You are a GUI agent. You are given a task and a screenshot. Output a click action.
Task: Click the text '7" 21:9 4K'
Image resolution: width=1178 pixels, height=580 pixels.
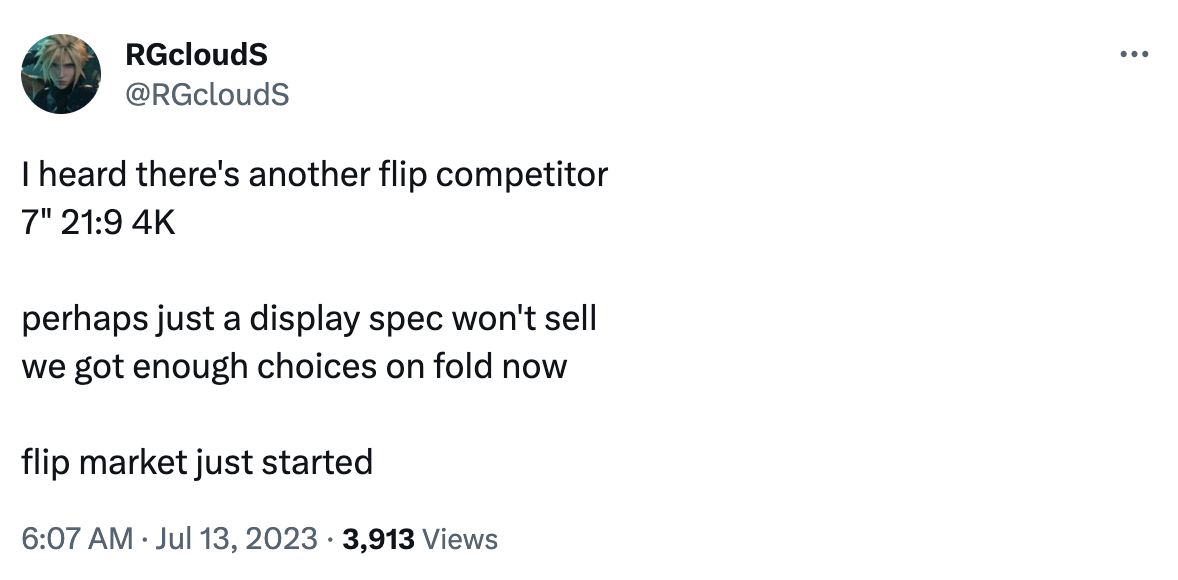coord(98,222)
